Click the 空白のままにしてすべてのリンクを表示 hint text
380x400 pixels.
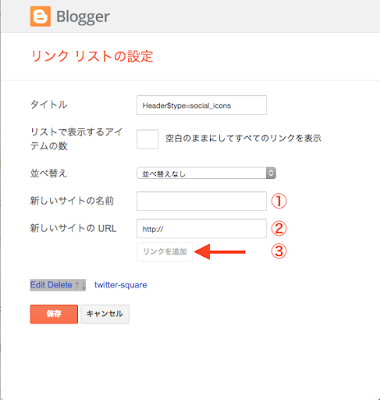pyautogui.click(x=243, y=138)
